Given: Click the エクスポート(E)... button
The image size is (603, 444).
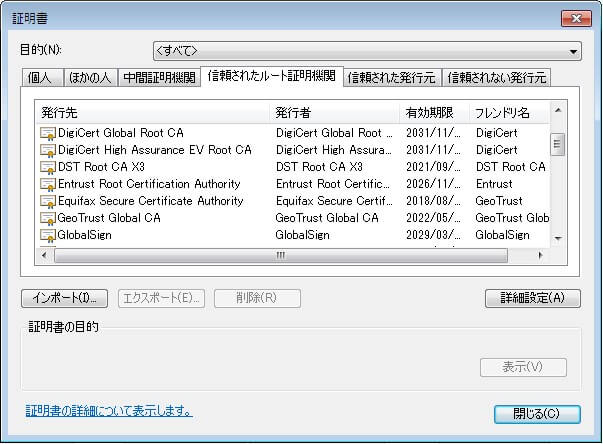Looking at the screenshot, I should (x=162, y=298).
